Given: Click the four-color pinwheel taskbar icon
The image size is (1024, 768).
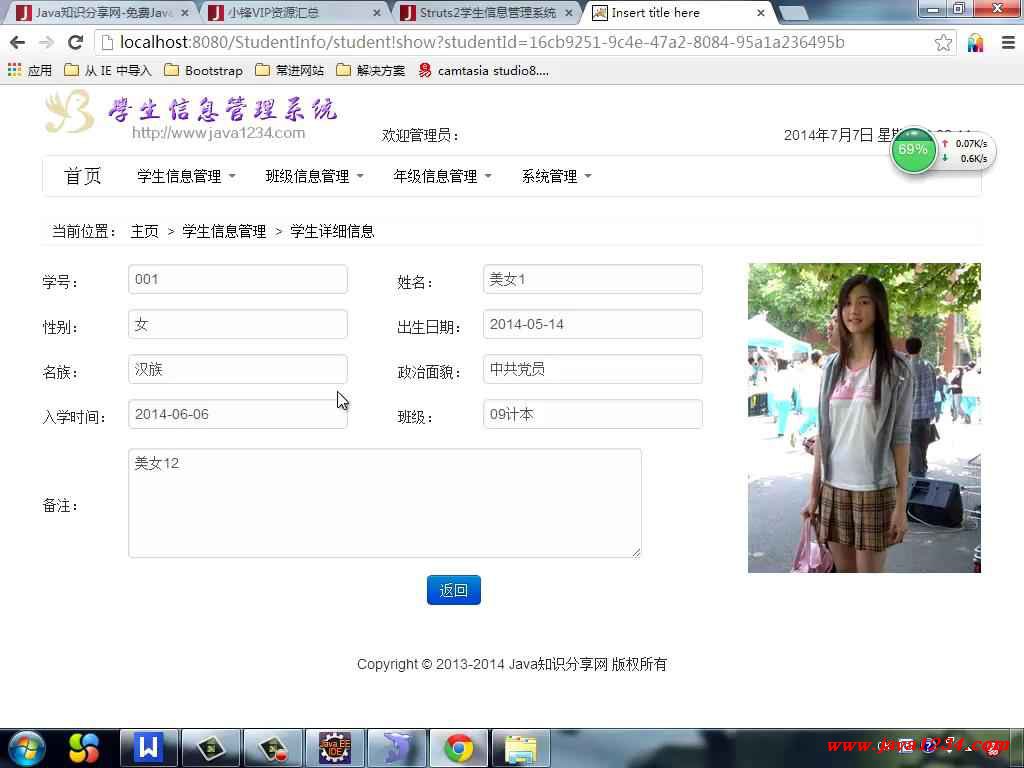Looking at the screenshot, I should pos(84,748).
